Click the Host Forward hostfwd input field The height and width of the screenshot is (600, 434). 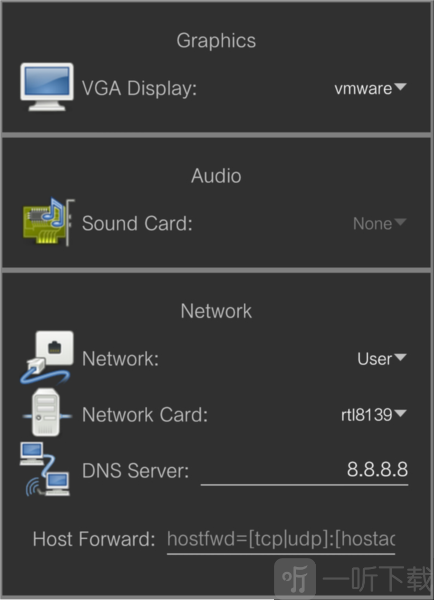tap(281, 540)
